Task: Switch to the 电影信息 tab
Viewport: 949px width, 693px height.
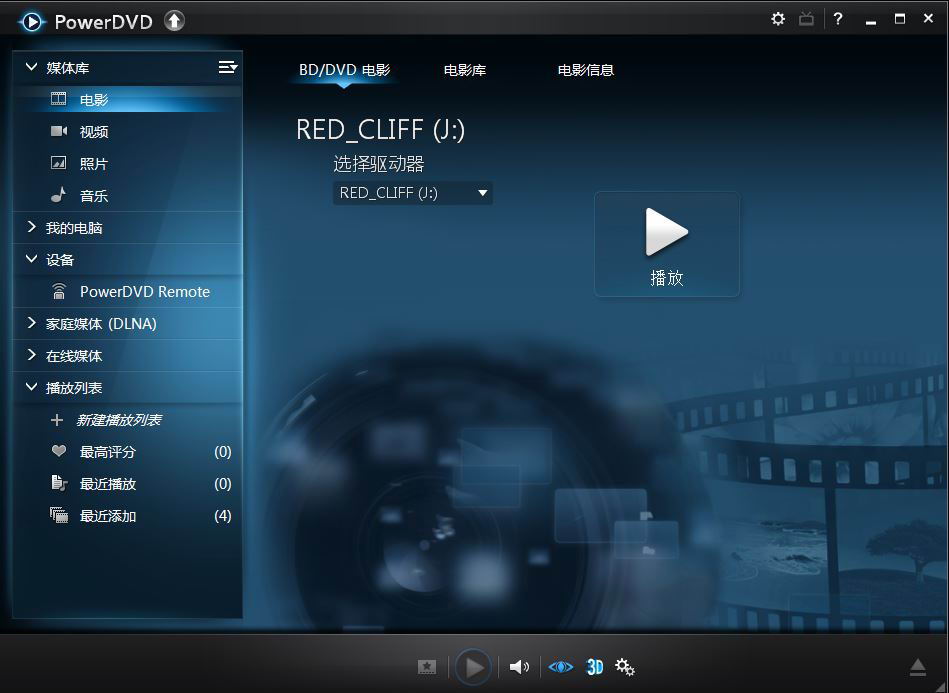Action: pos(585,70)
